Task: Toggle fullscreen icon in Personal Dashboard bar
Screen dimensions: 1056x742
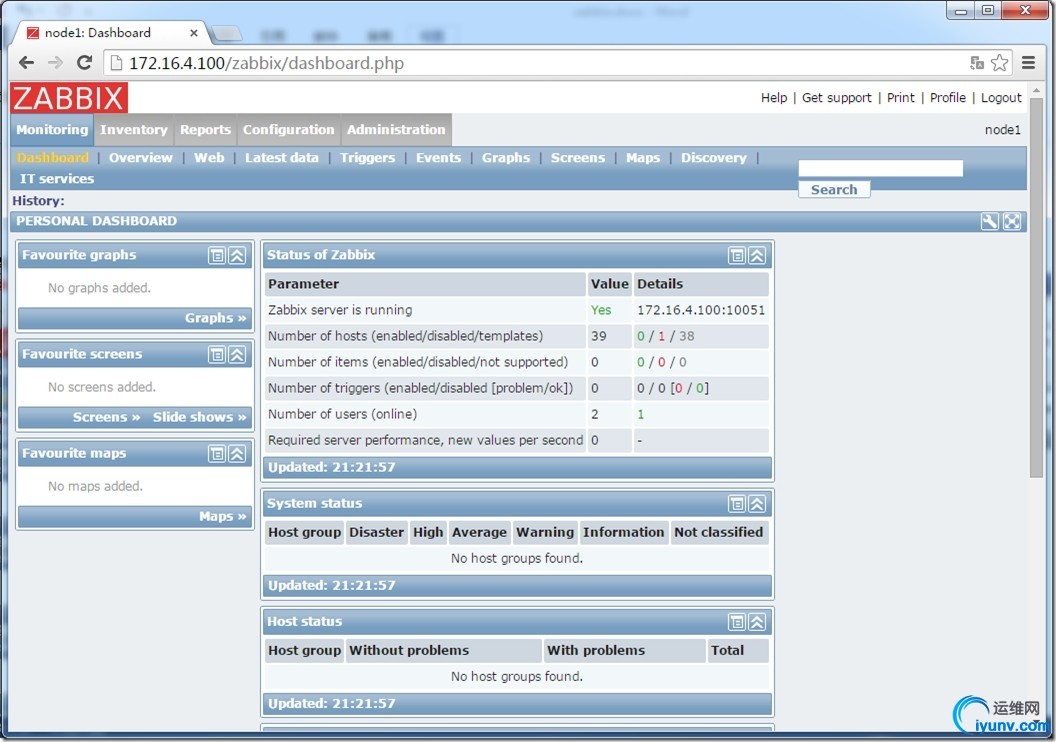Action: tap(1012, 221)
